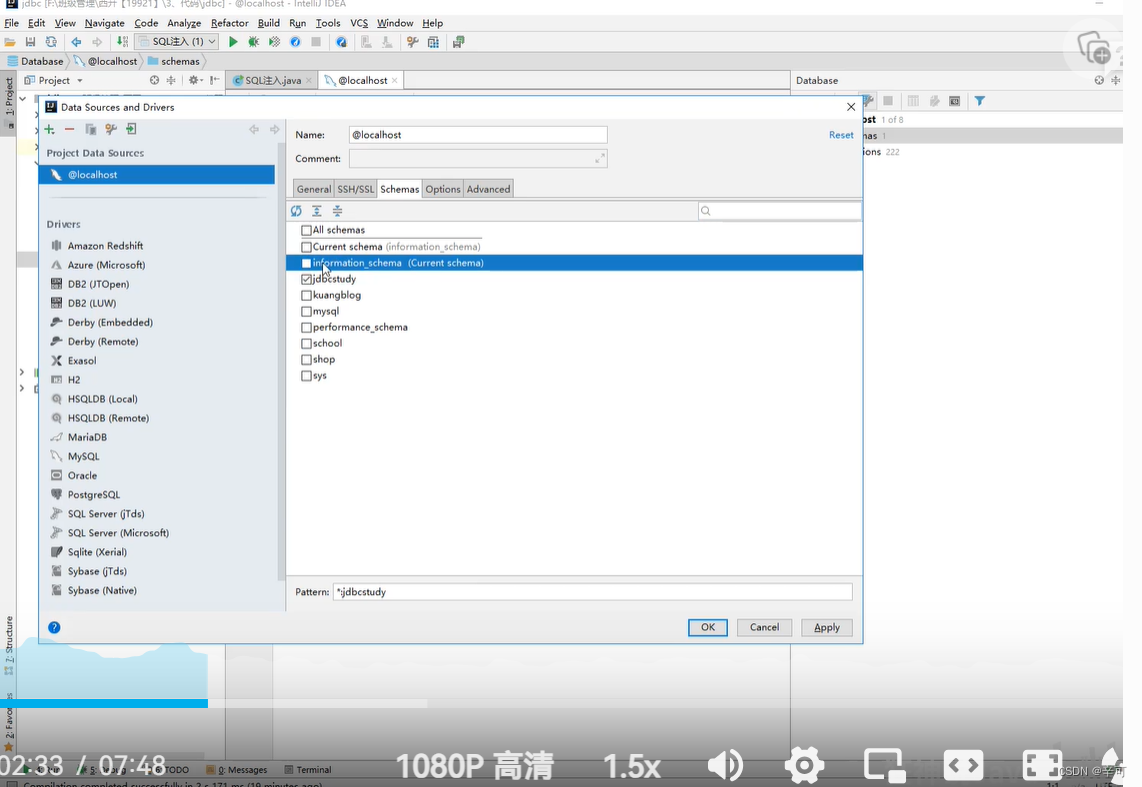Click the OK button

coord(708,628)
